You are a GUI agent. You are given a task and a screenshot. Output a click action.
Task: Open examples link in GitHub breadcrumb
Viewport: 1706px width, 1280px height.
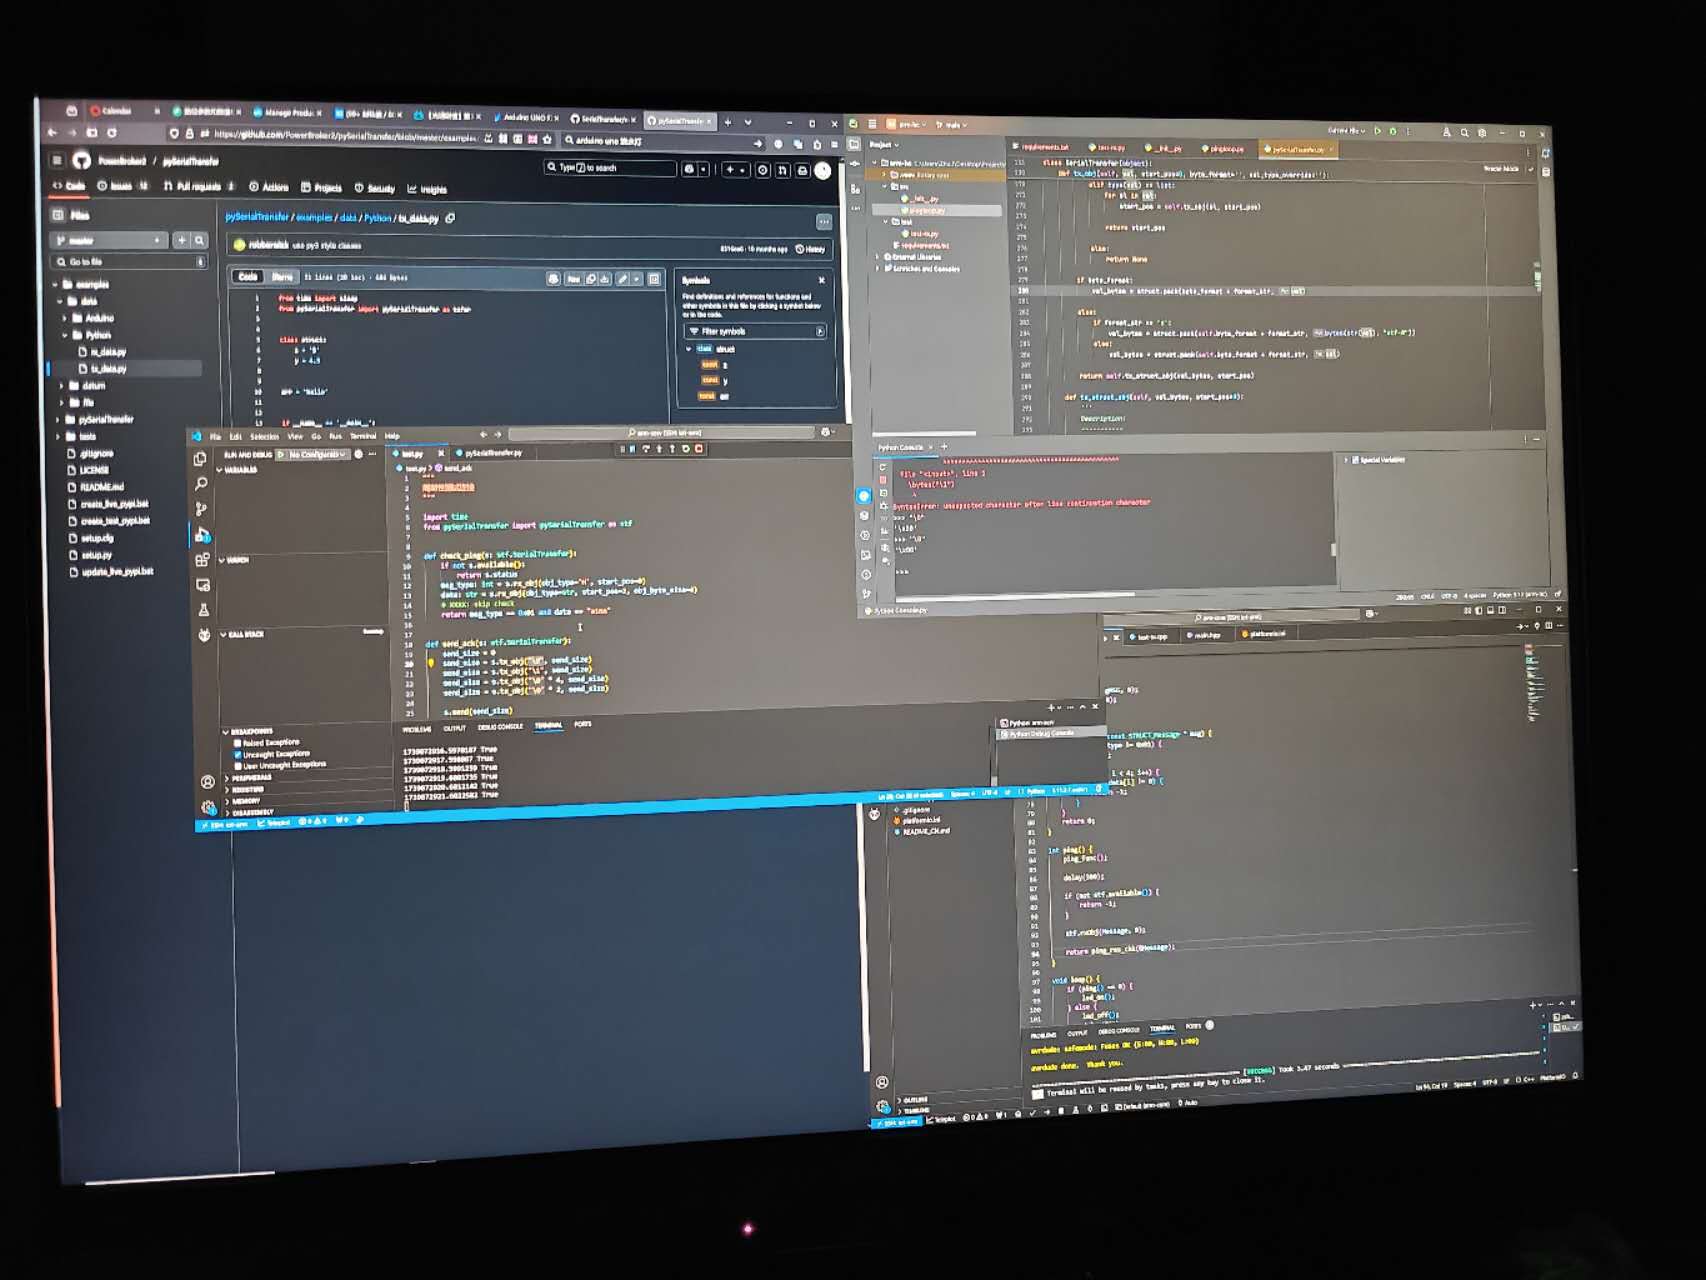314,217
